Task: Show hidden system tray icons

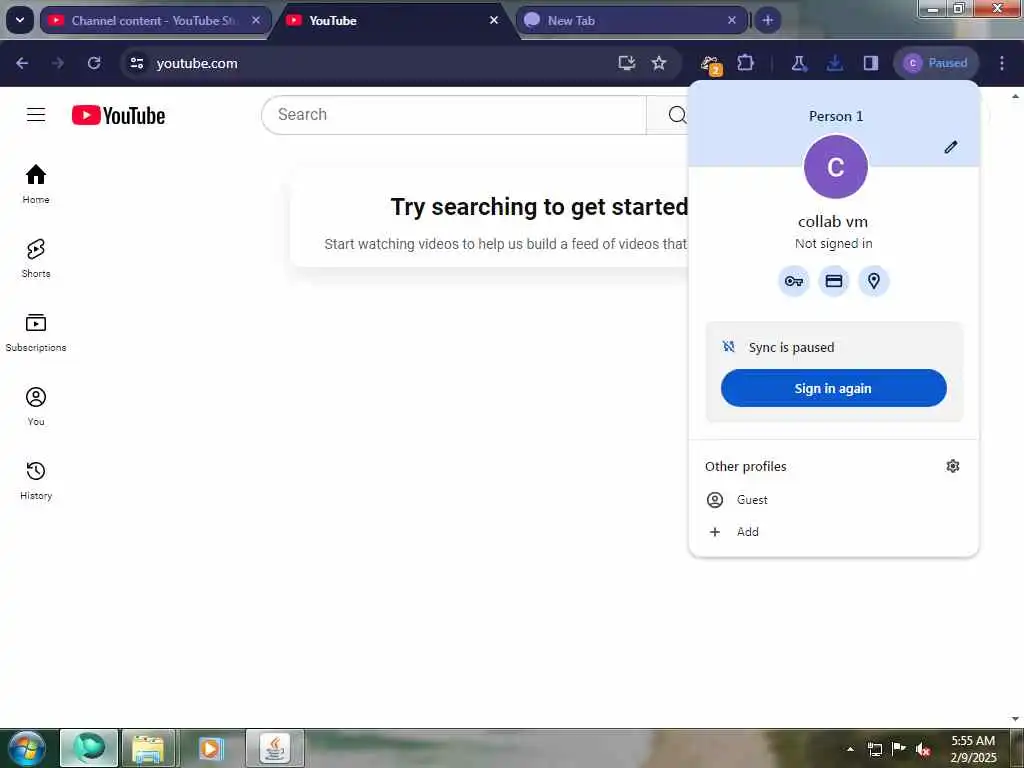Action: tap(850, 749)
